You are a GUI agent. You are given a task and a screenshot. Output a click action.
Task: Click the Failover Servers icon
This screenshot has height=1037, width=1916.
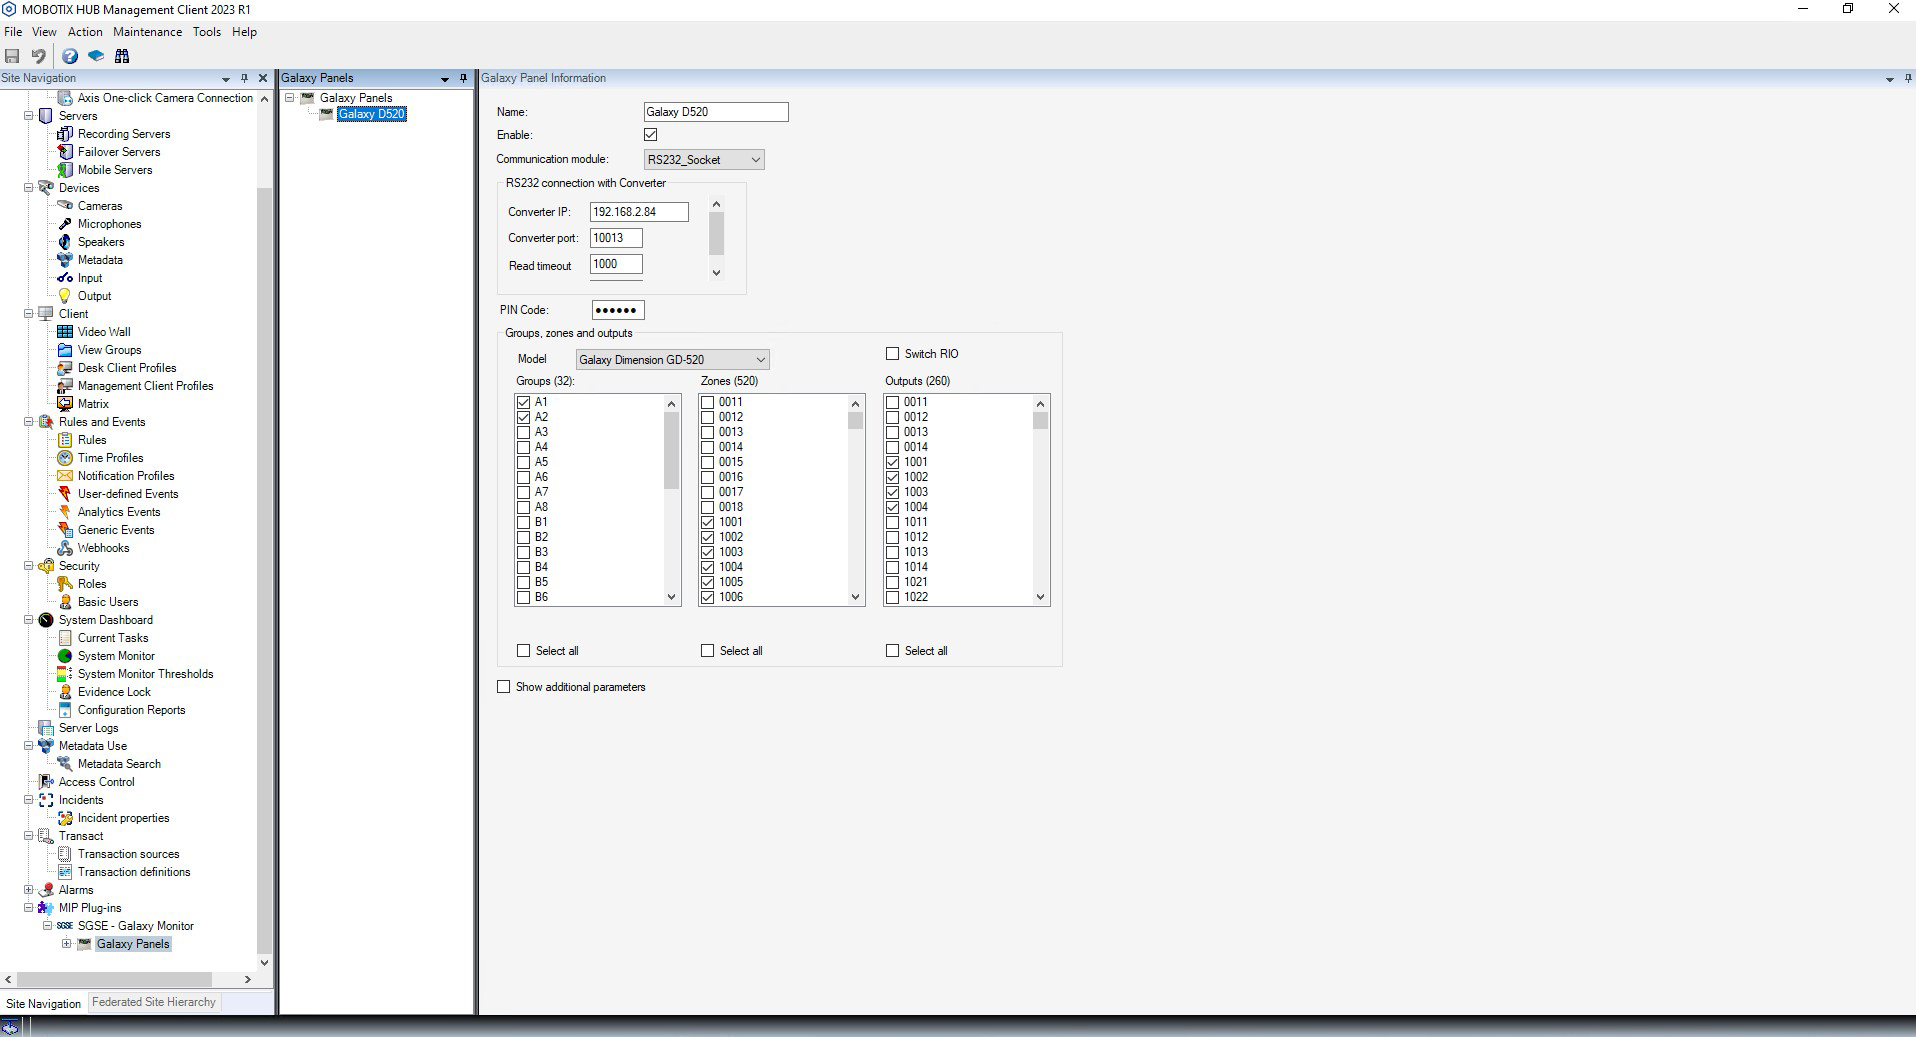pyautogui.click(x=65, y=152)
